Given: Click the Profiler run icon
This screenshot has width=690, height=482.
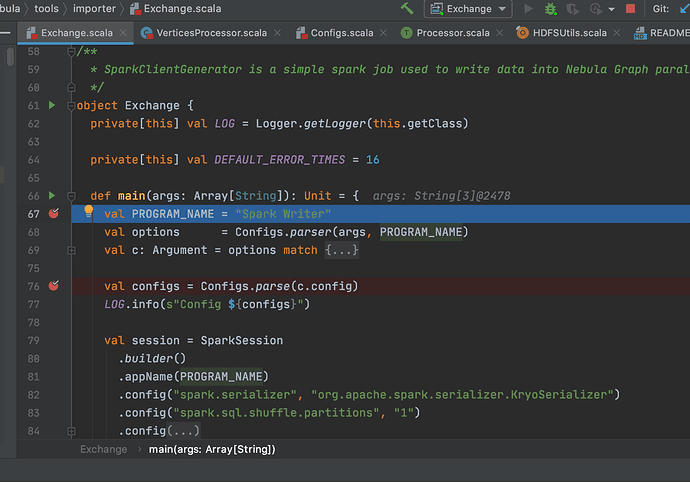Looking at the screenshot, I should [596, 9].
